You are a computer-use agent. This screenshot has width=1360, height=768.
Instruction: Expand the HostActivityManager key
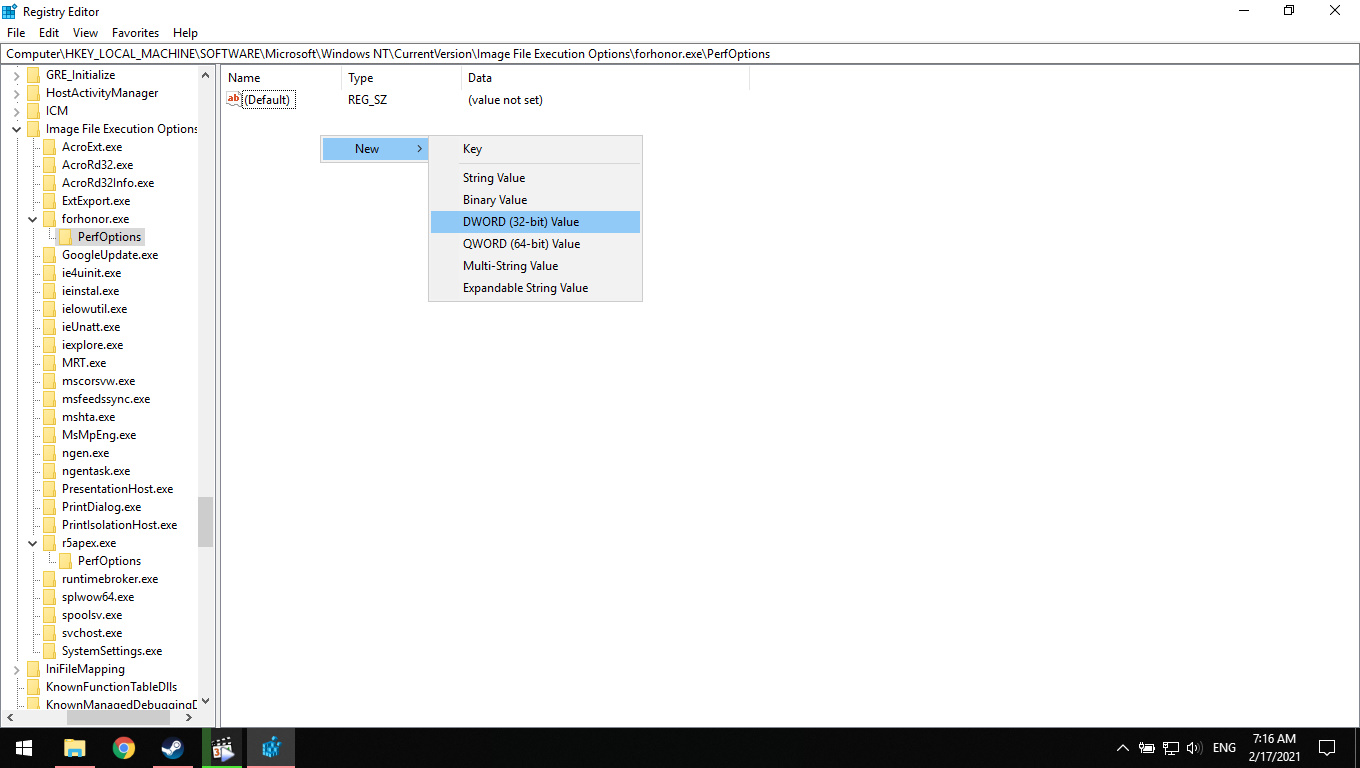17,93
